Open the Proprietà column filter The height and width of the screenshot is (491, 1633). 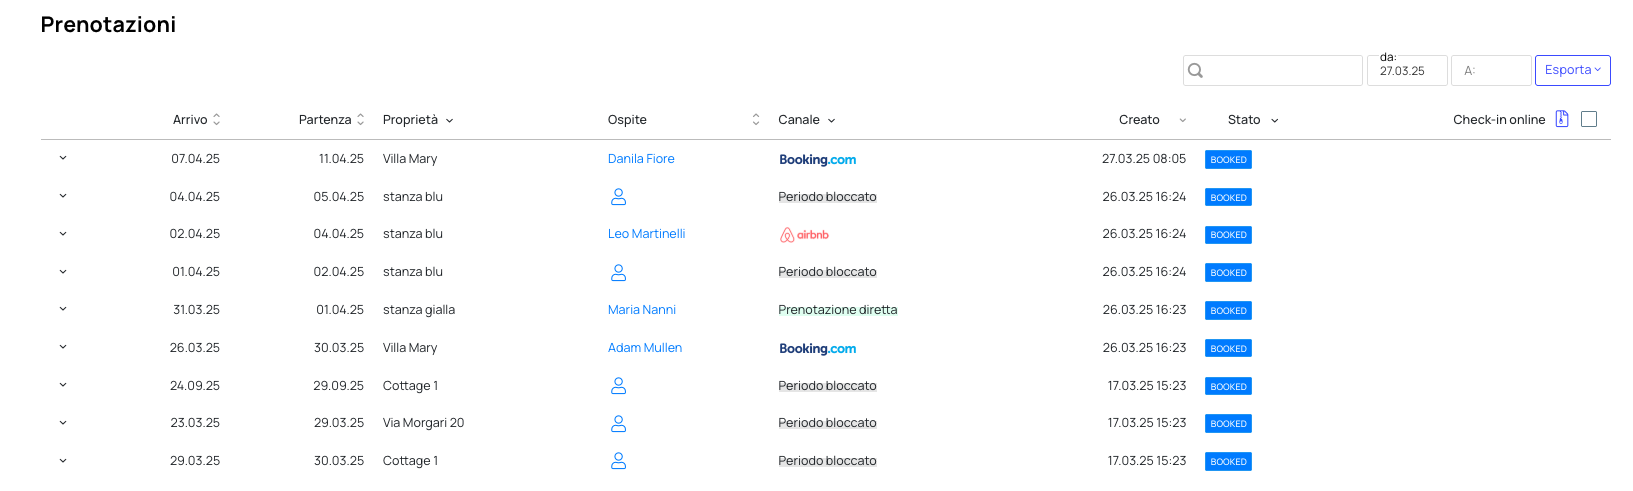[x=449, y=120]
